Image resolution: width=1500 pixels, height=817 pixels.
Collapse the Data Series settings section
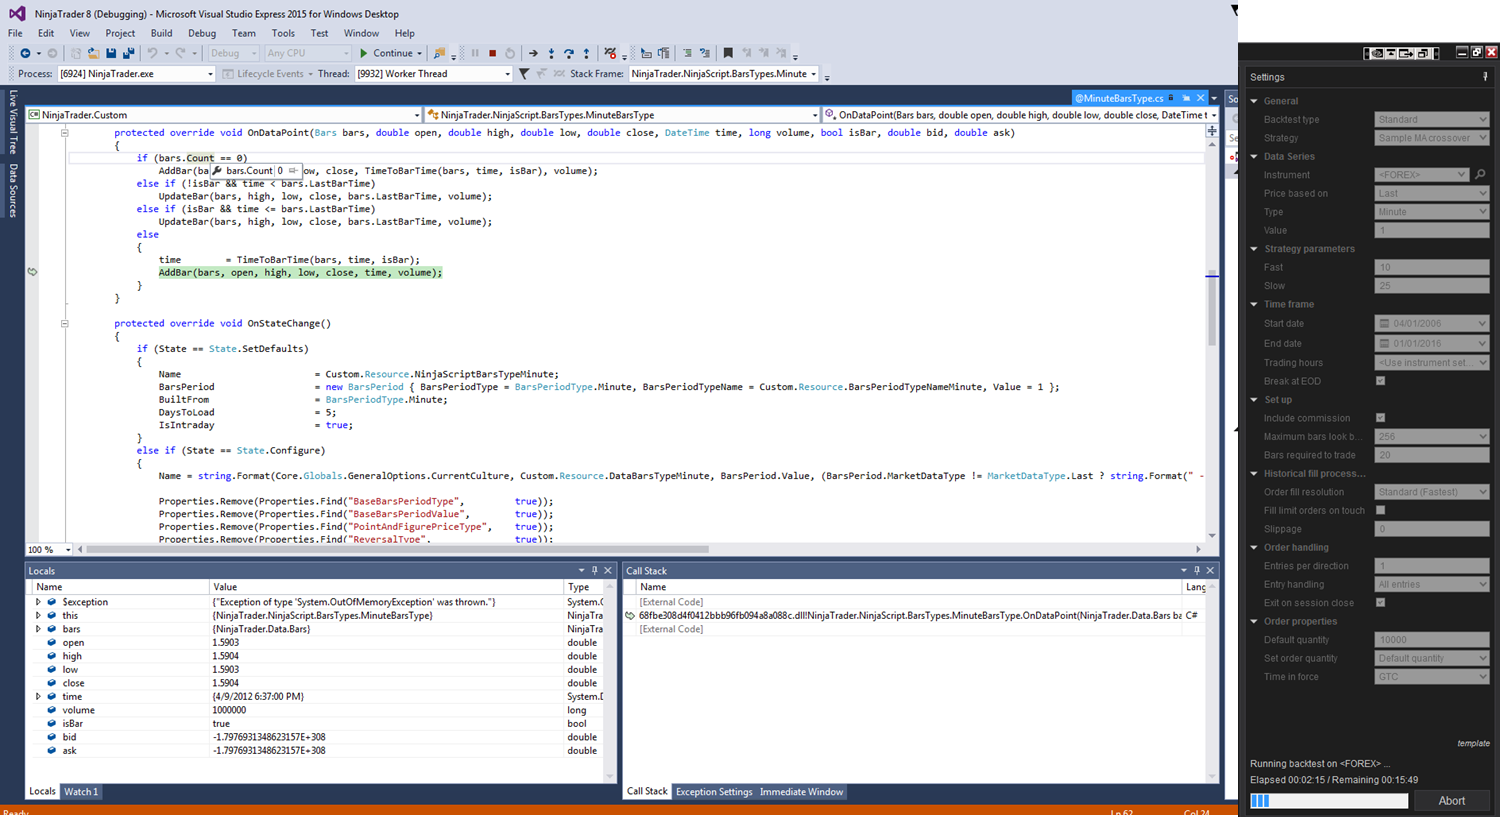1255,157
